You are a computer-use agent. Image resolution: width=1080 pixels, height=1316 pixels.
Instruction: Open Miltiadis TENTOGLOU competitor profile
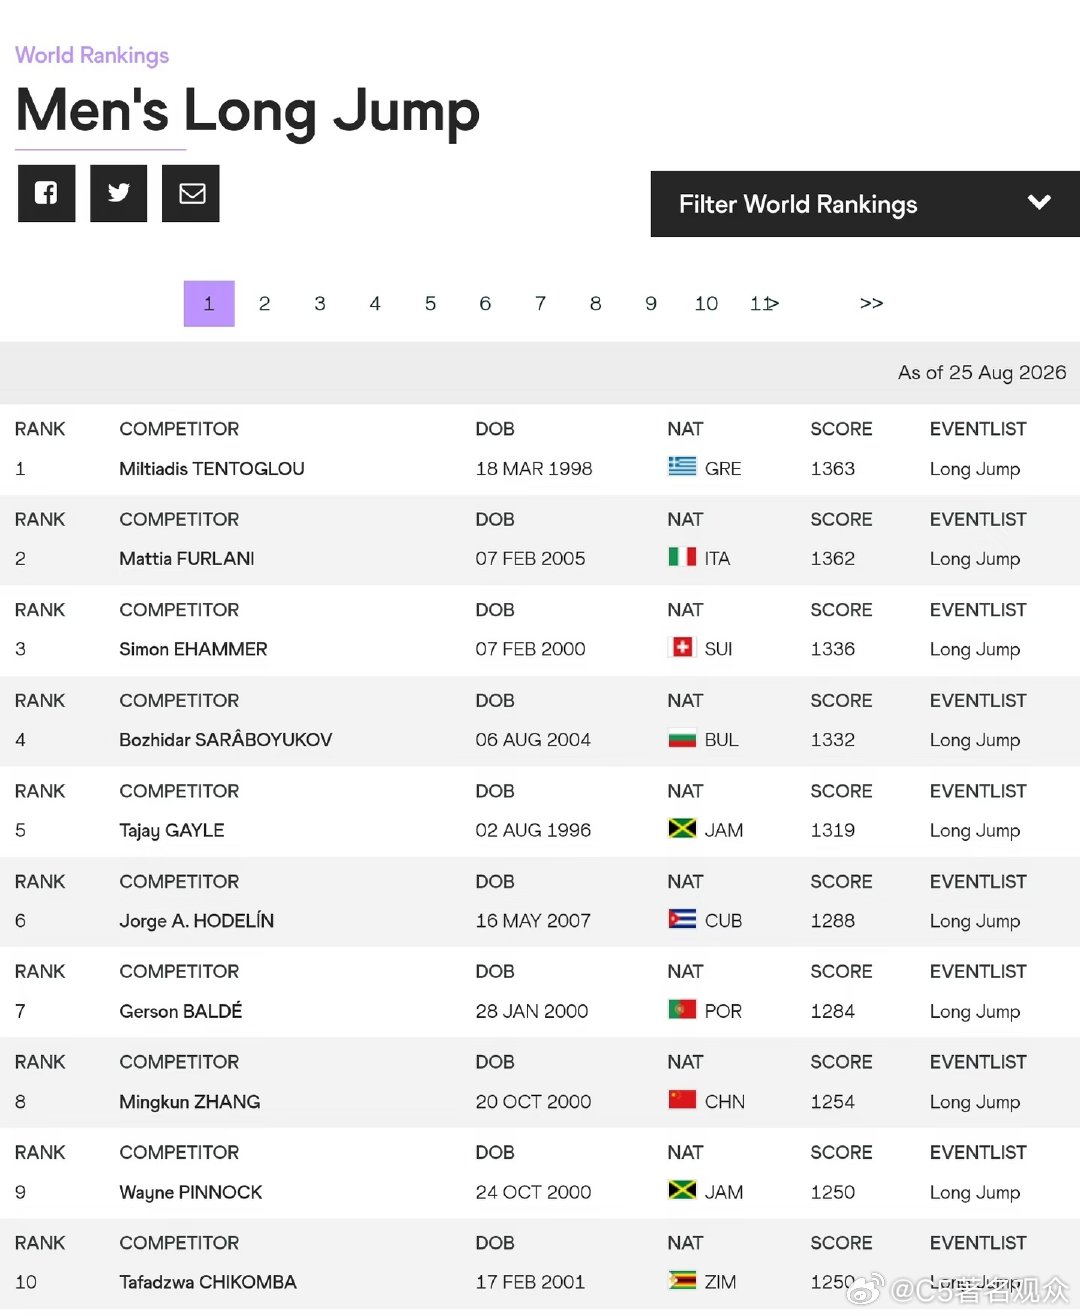(212, 469)
